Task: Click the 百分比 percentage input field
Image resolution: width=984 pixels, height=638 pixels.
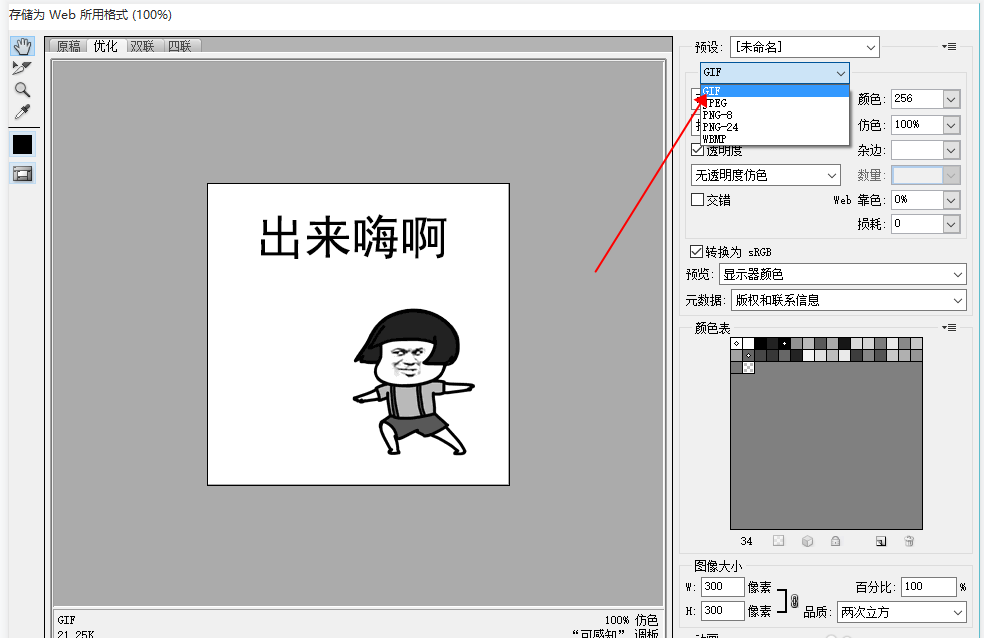Action: click(928, 587)
